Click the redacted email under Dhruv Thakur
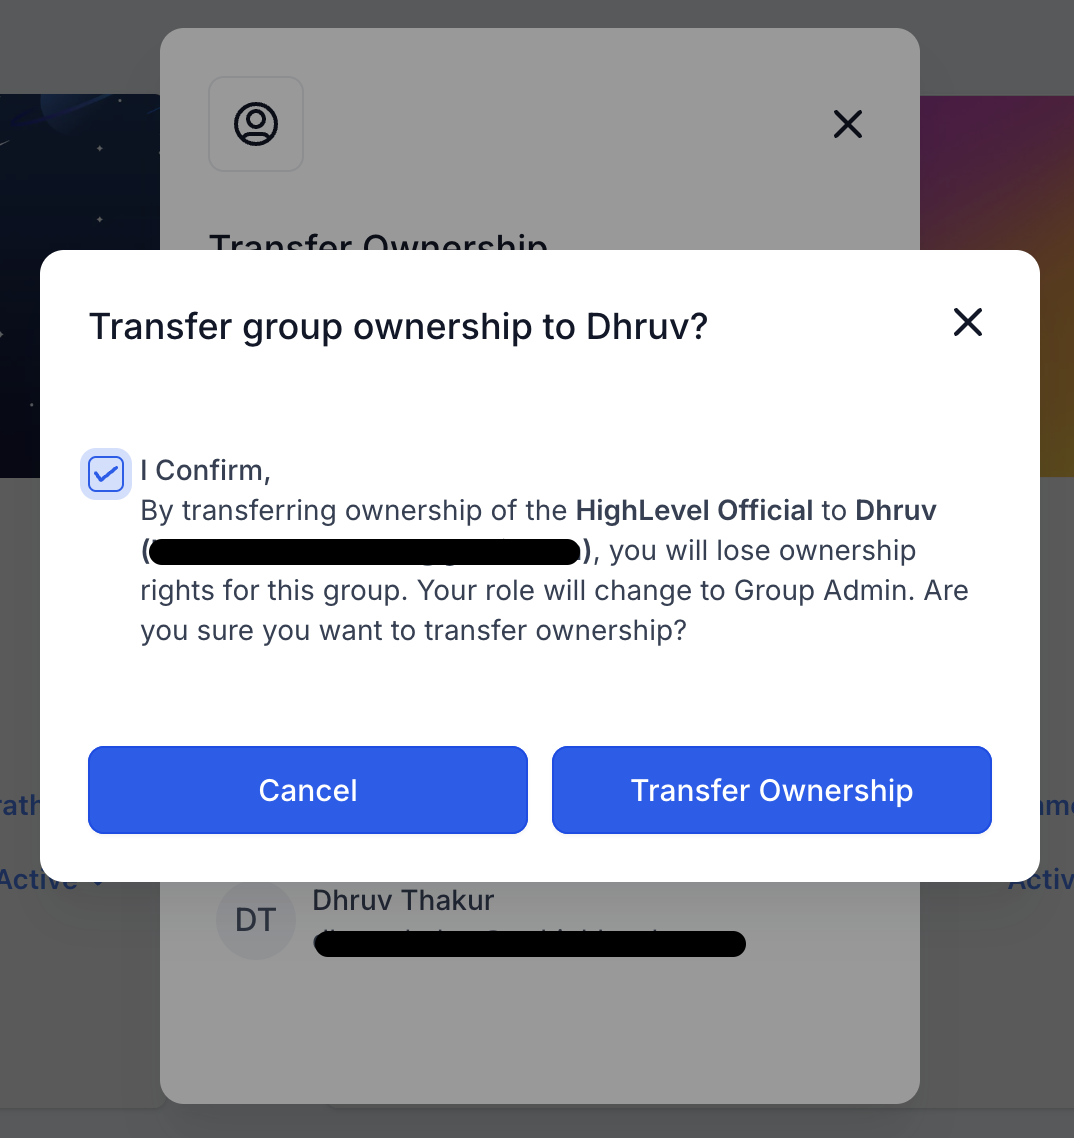The image size is (1074, 1138). click(x=529, y=943)
